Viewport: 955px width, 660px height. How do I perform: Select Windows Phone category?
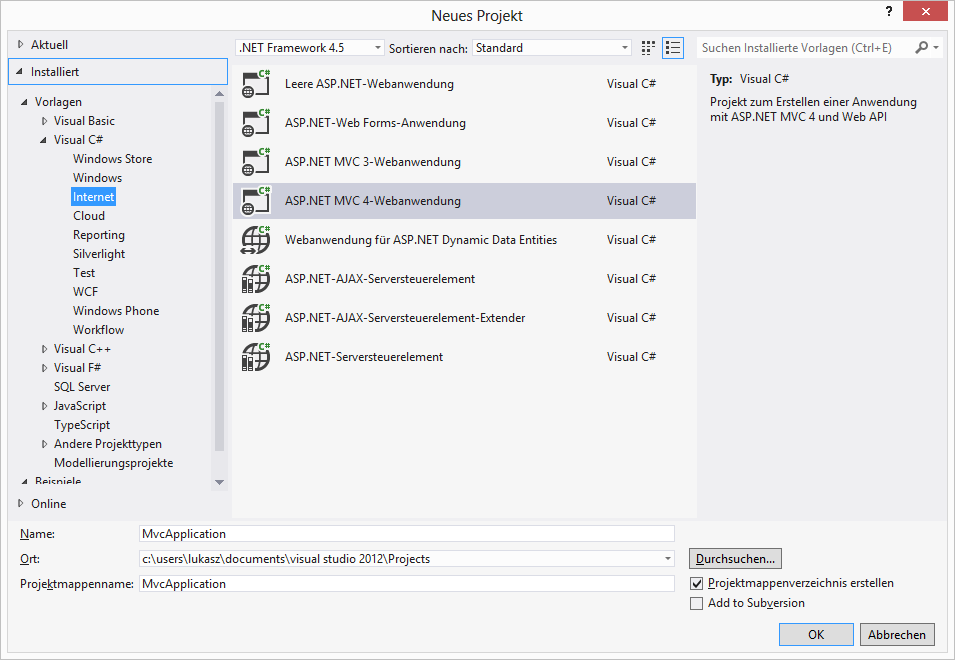pyautogui.click(x=116, y=311)
